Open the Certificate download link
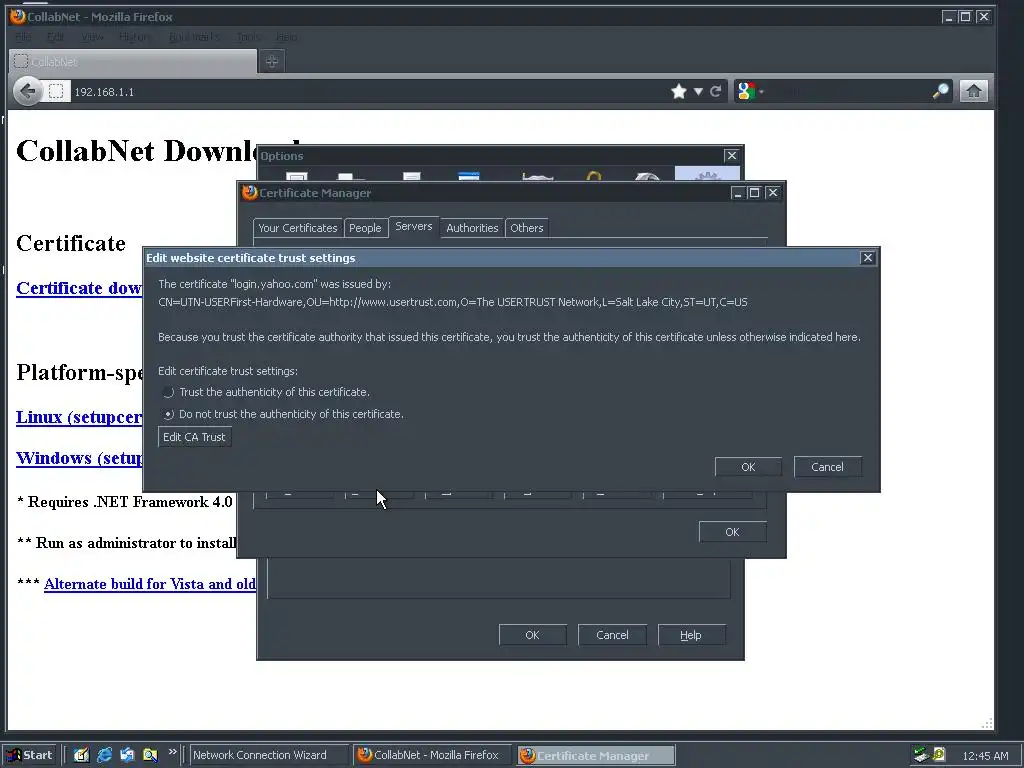This screenshot has width=1024, height=768. 79,288
